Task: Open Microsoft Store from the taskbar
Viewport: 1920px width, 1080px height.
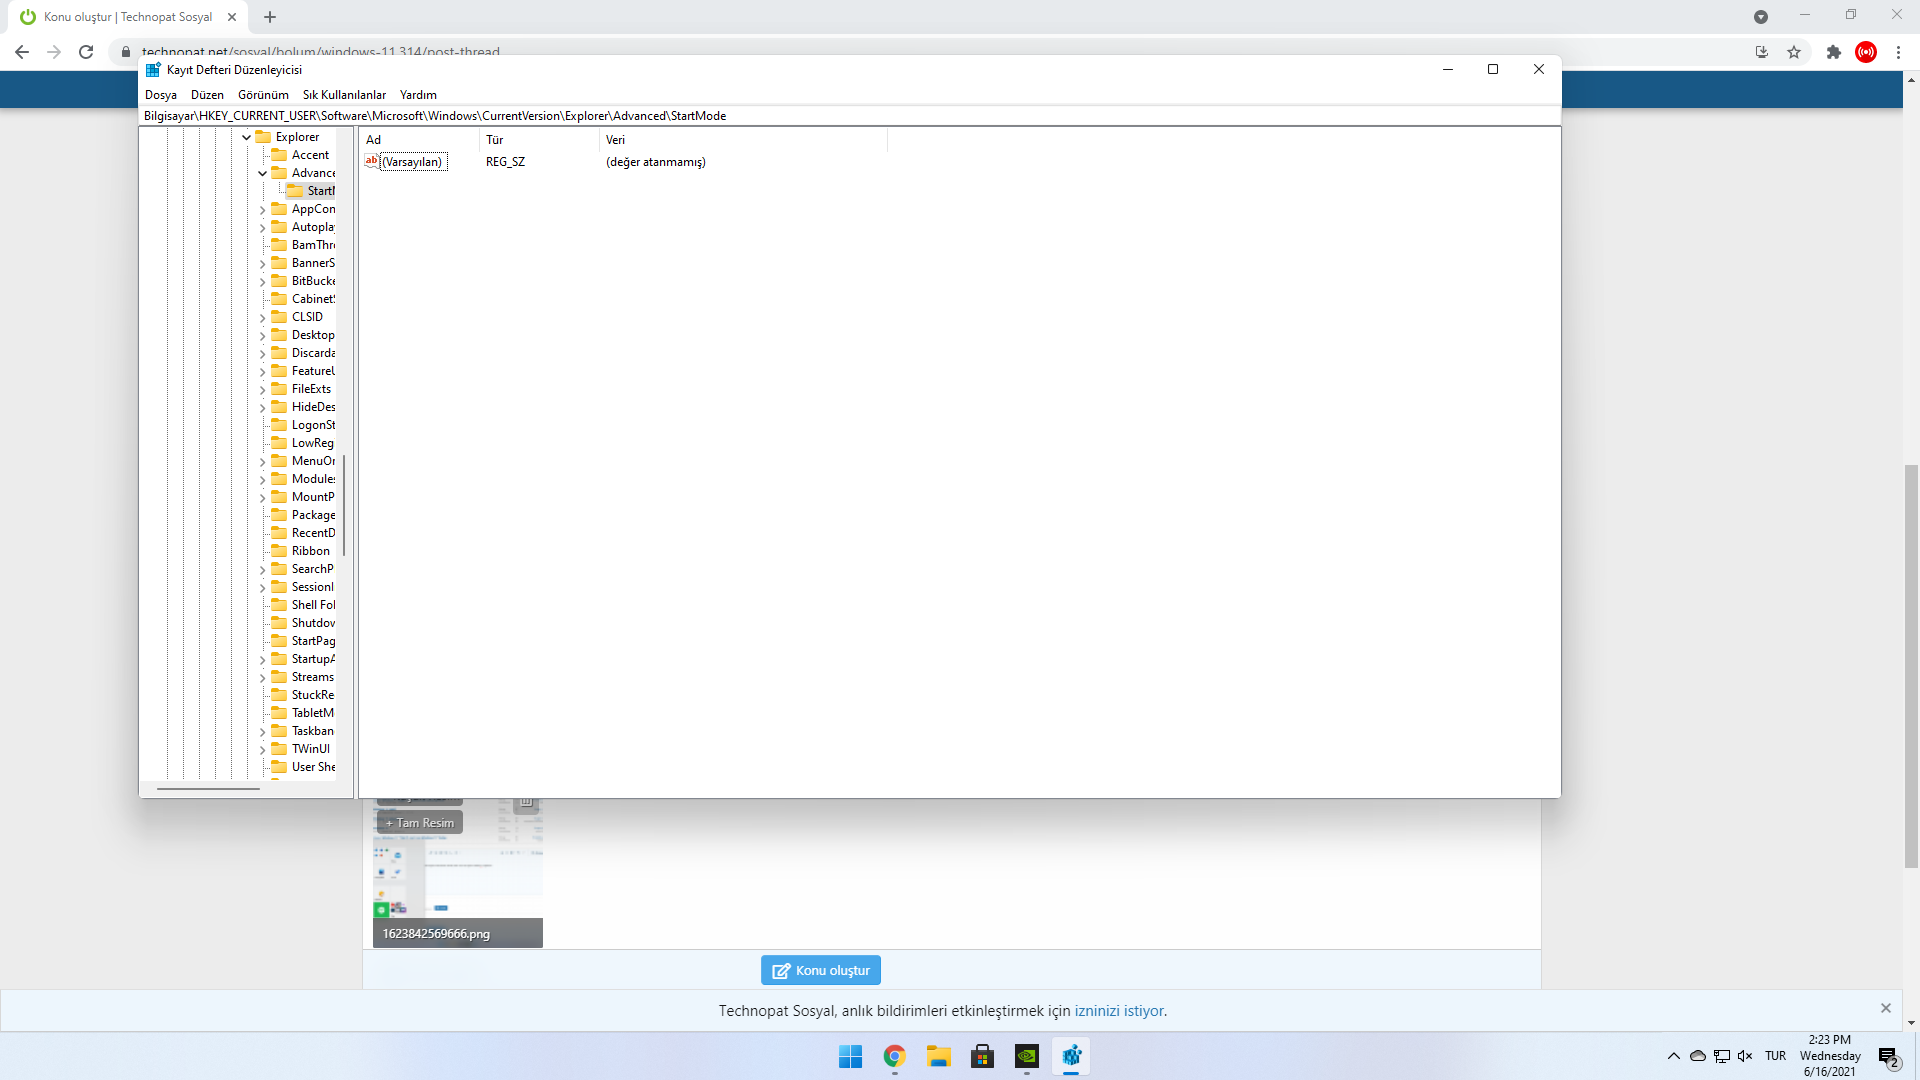Action: (x=982, y=1056)
